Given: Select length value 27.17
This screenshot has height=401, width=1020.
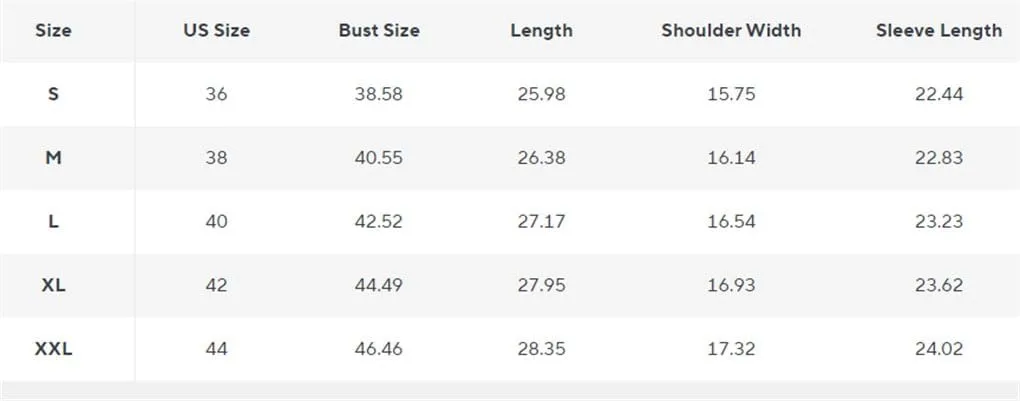Looking at the screenshot, I should (541, 221).
